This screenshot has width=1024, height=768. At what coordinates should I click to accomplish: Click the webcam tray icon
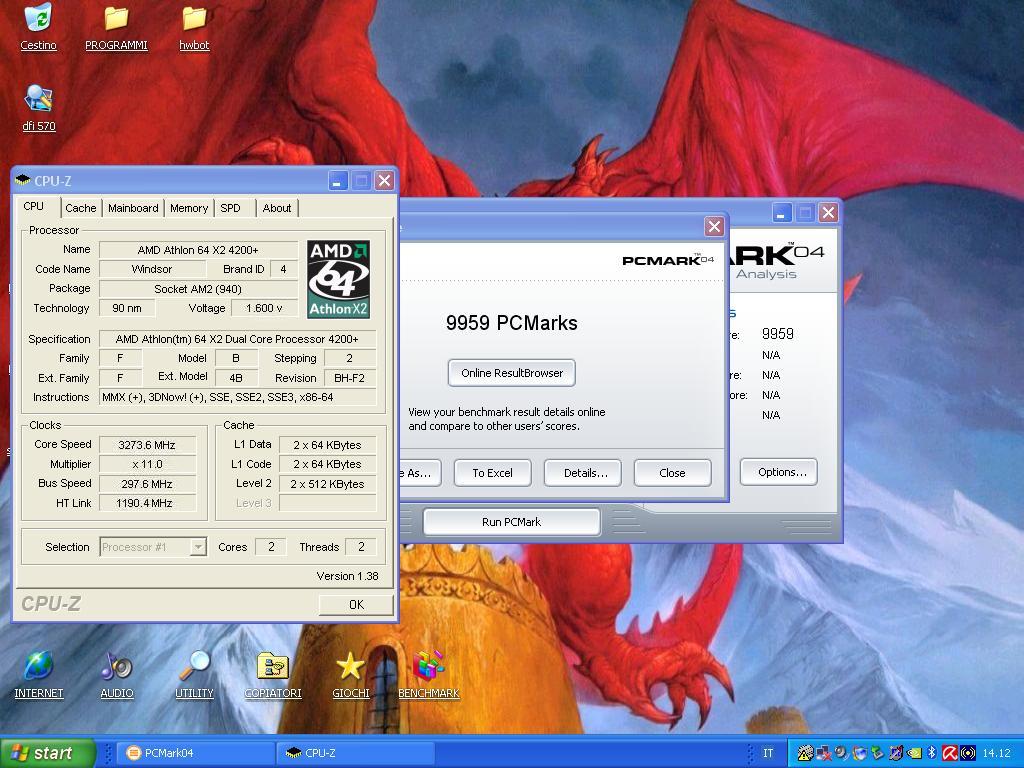[x=841, y=753]
